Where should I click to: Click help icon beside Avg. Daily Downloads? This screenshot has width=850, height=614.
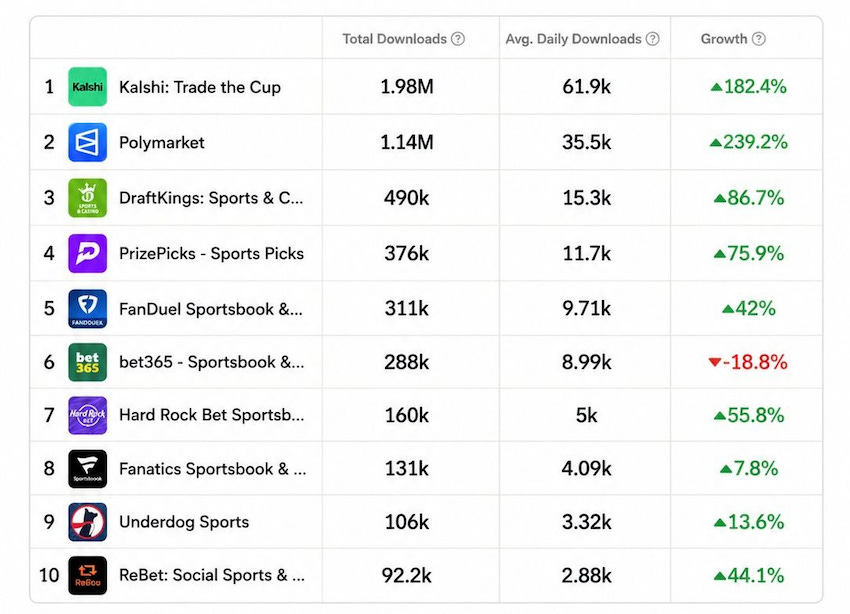click(x=653, y=39)
